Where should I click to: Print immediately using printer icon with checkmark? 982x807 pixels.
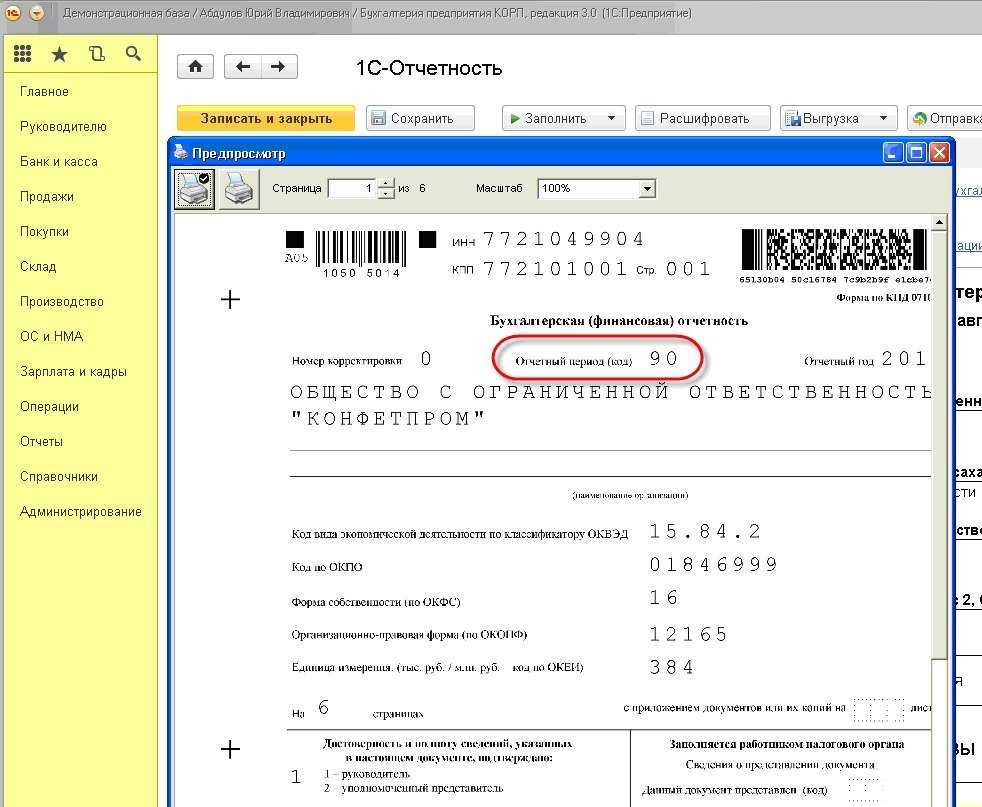tap(194, 189)
